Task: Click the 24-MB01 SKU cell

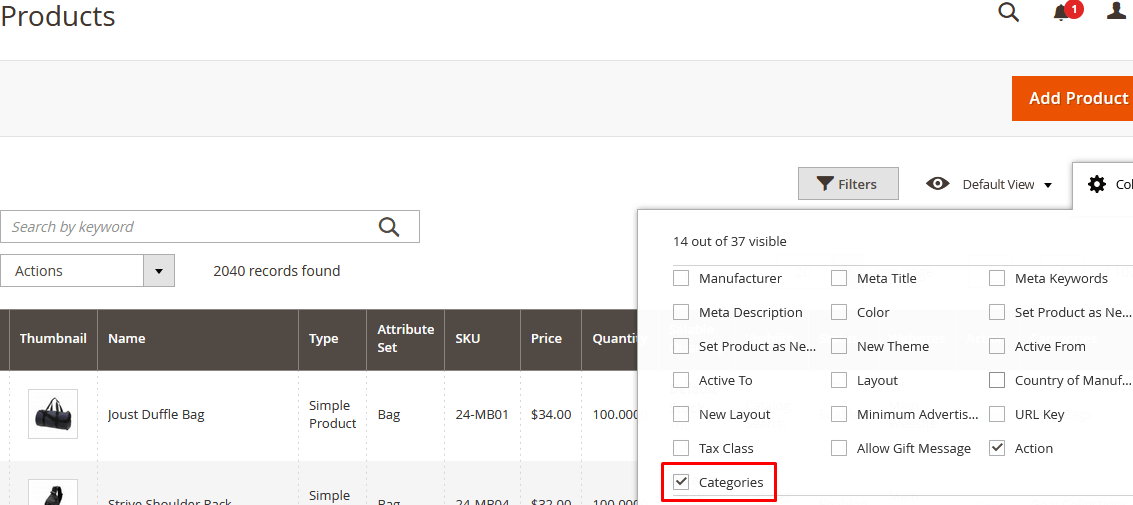Action: pyautogui.click(x=483, y=415)
